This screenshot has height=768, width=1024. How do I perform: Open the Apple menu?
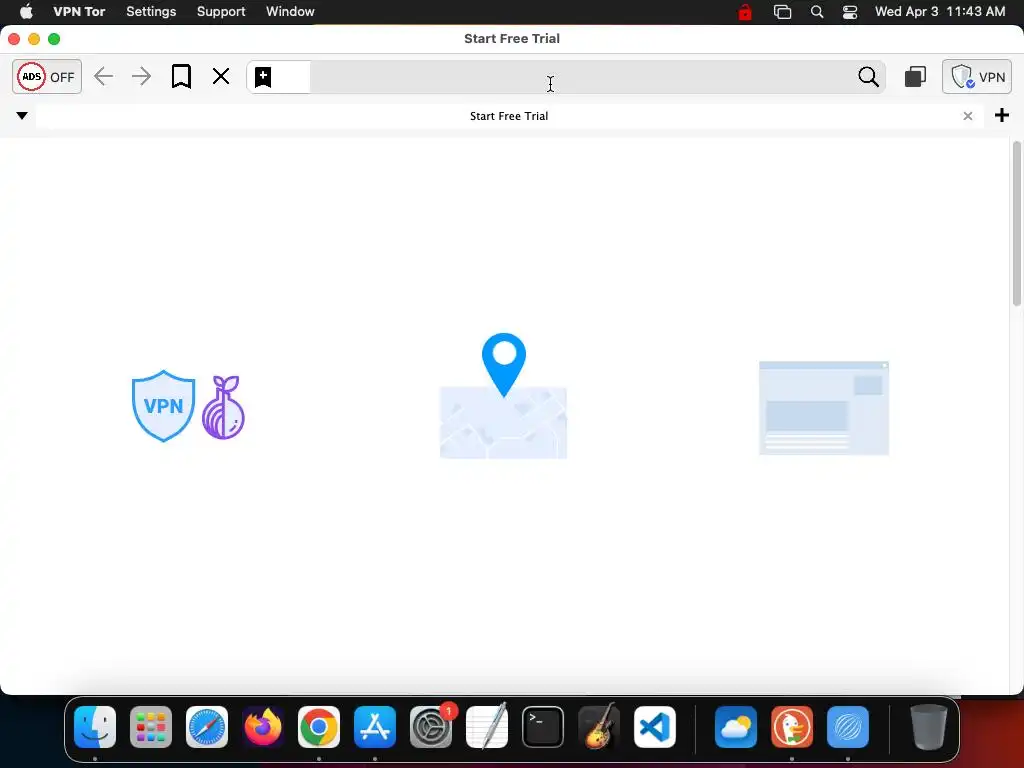26,11
